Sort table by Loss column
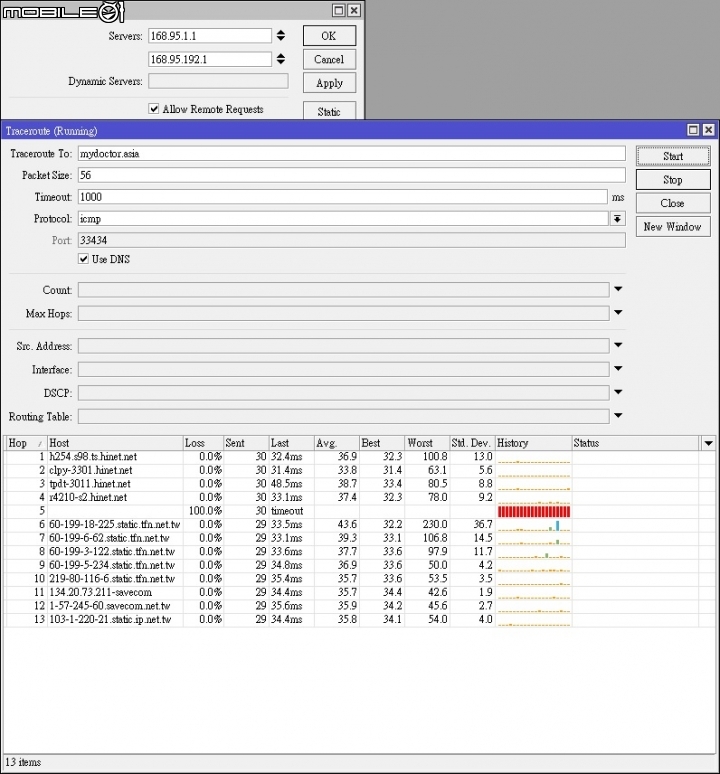This screenshot has height=774, width=720. [x=203, y=443]
